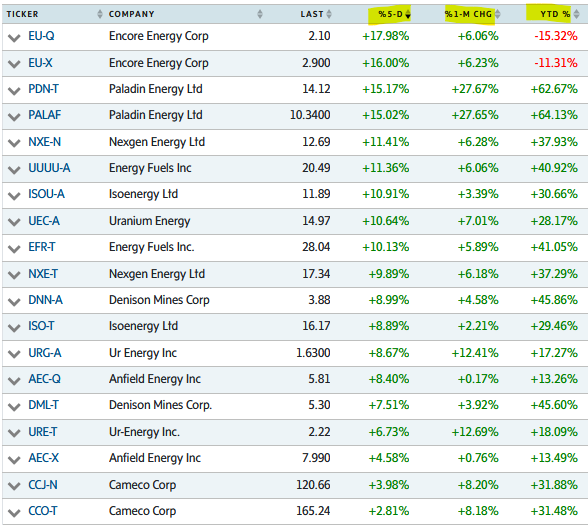Select the -15.32% YTD value
This screenshot has width=588, height=525.
click(x=556, y=36)
